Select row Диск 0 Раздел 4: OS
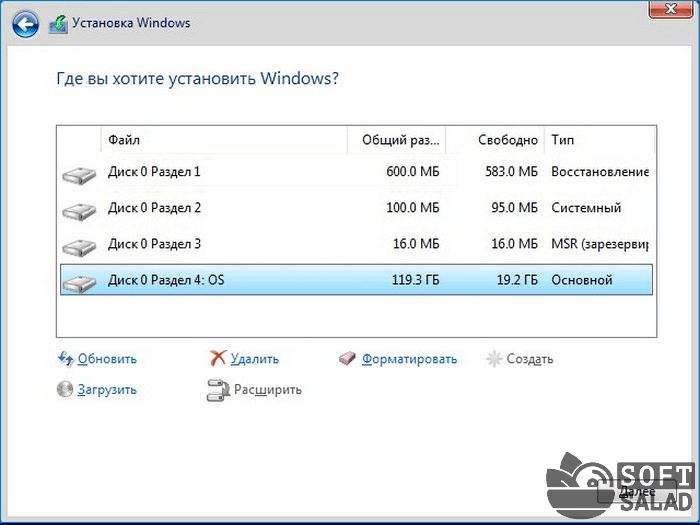The width and height of the screenshot is (700, 525). (356, 280)
